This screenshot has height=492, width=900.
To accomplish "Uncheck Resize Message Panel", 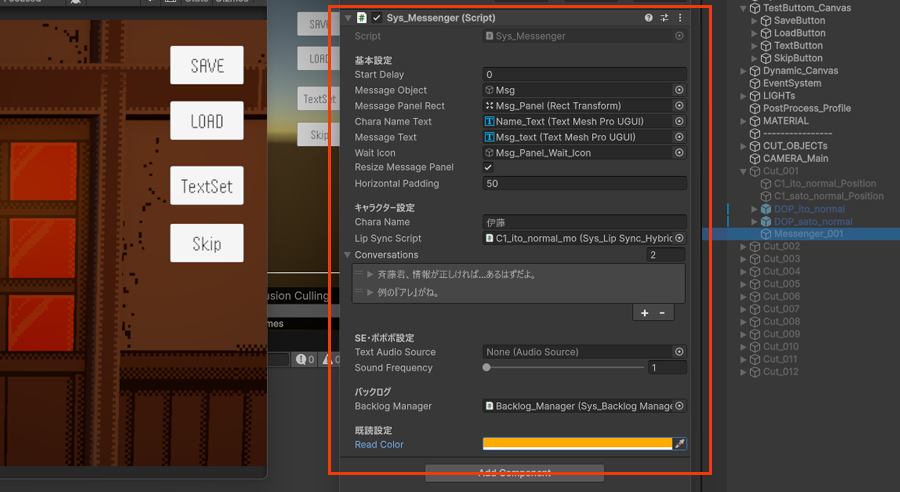I will [488, 168].
